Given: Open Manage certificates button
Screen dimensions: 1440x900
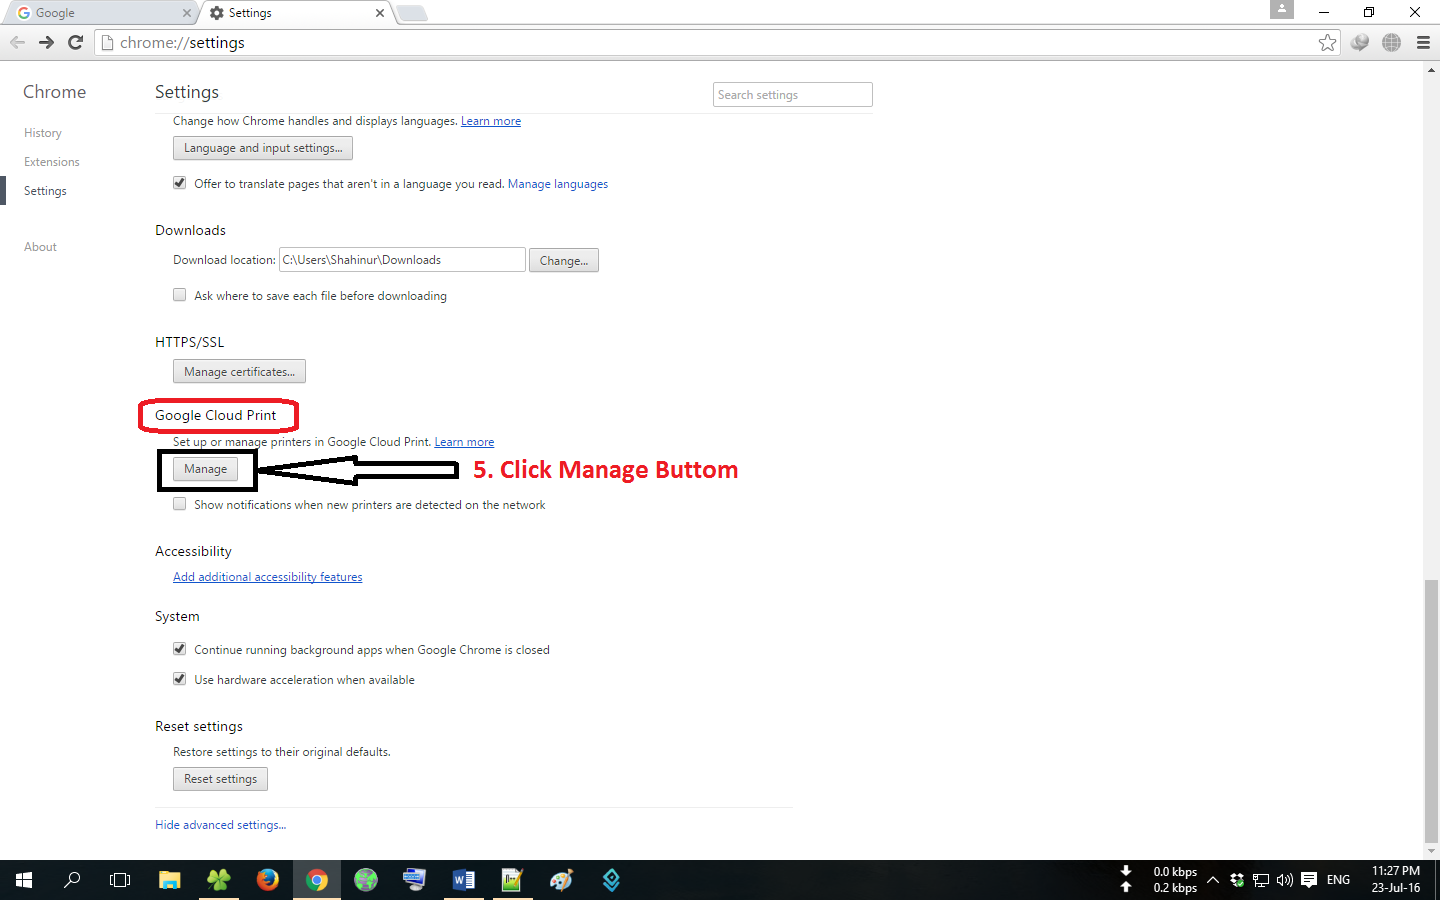Looking at the screenshot, I should click(x=239, y=371).
